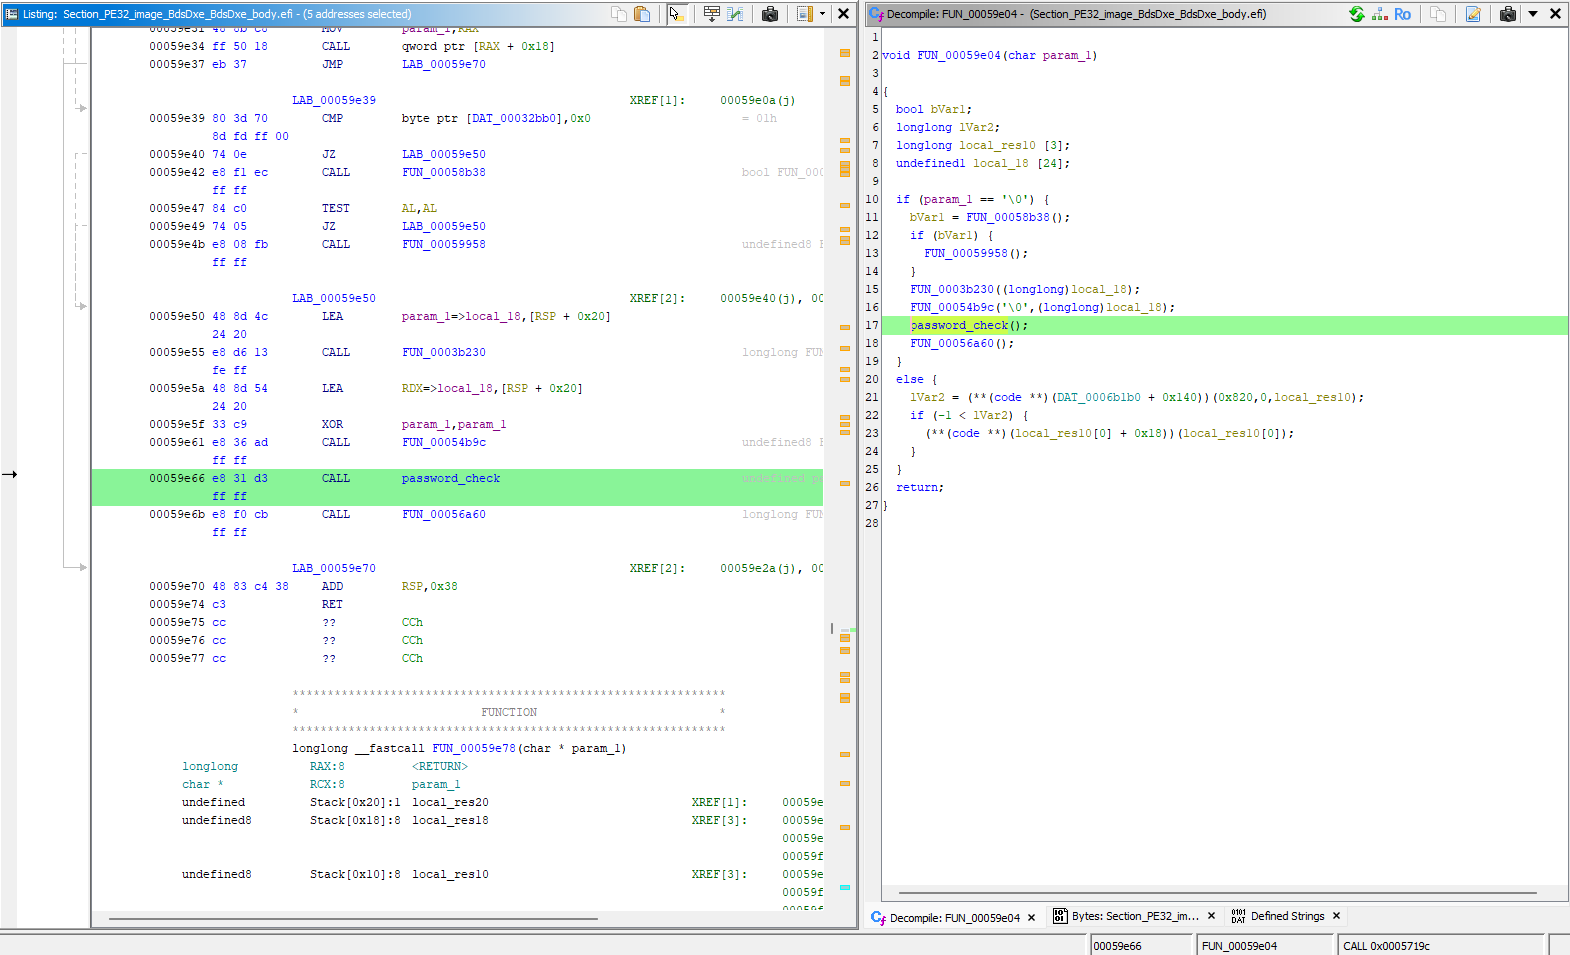Click FUN_00056a60() in decompiler line 18
This screenshot has width=1570, height=955.
961,343
